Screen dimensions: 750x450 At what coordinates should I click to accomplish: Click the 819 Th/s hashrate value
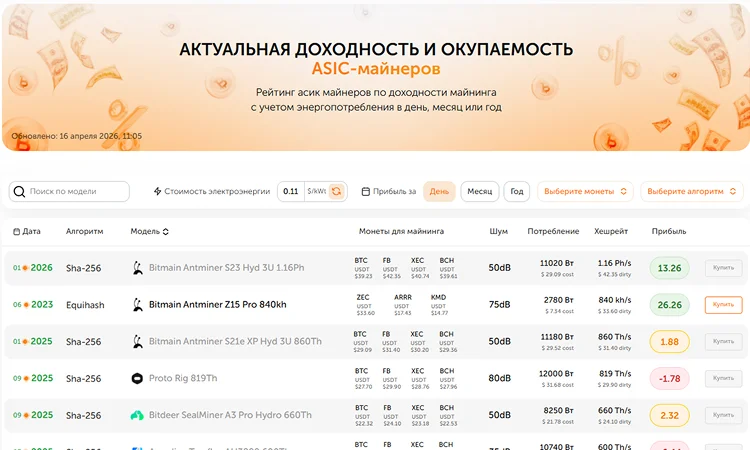615,374
